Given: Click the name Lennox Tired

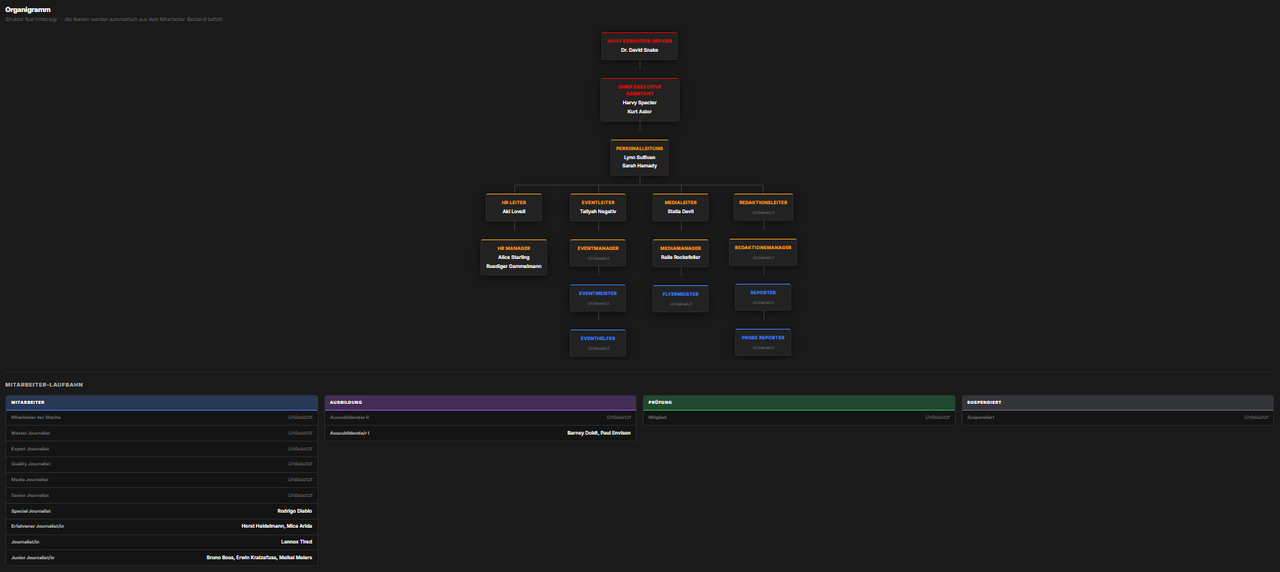Looking at the screenshot, I should [297, 542].
